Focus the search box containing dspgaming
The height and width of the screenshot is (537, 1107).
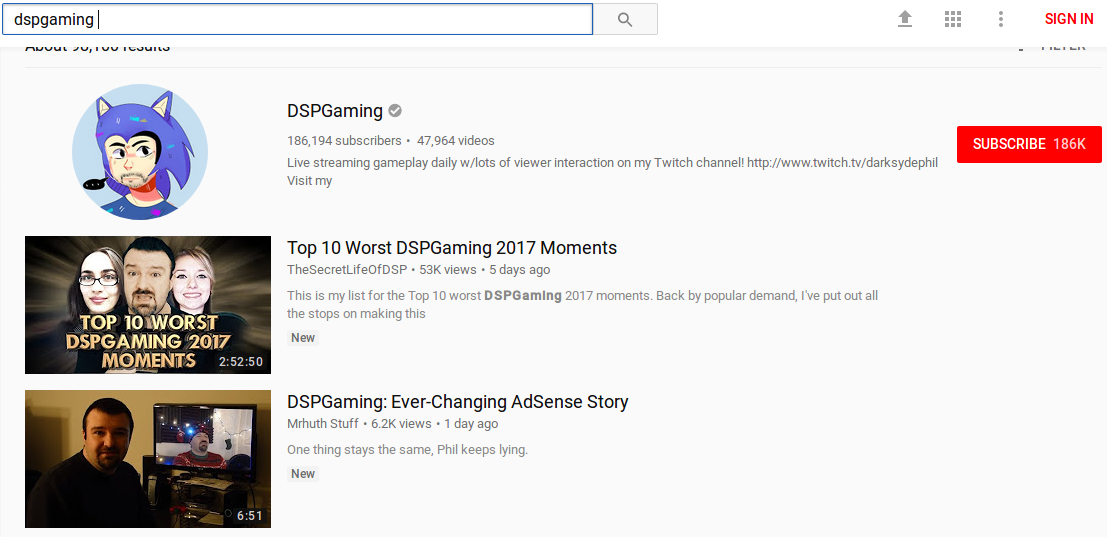(297, 19)
